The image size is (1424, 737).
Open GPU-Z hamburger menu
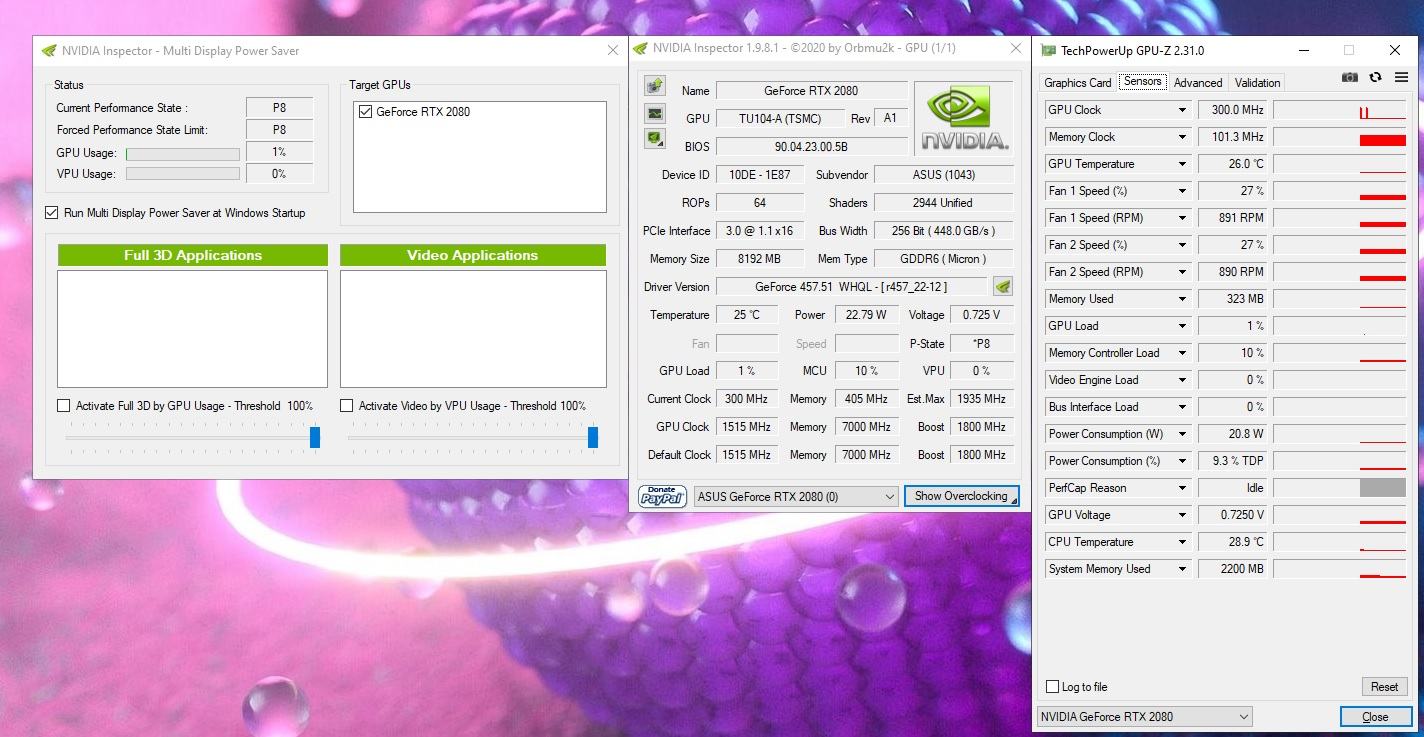1399,78
